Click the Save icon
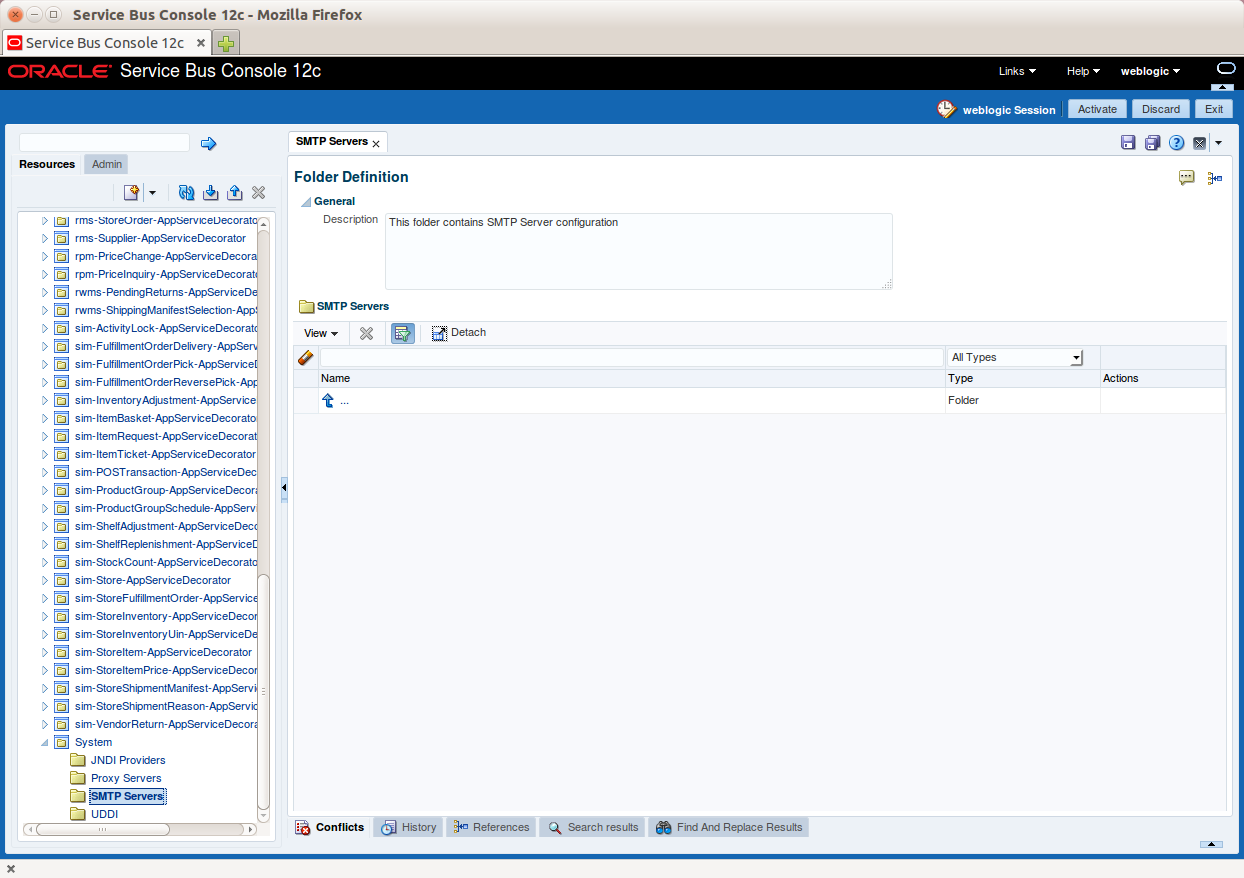The height and width of the screenshot is (878, 1244). click(1128, 143)
